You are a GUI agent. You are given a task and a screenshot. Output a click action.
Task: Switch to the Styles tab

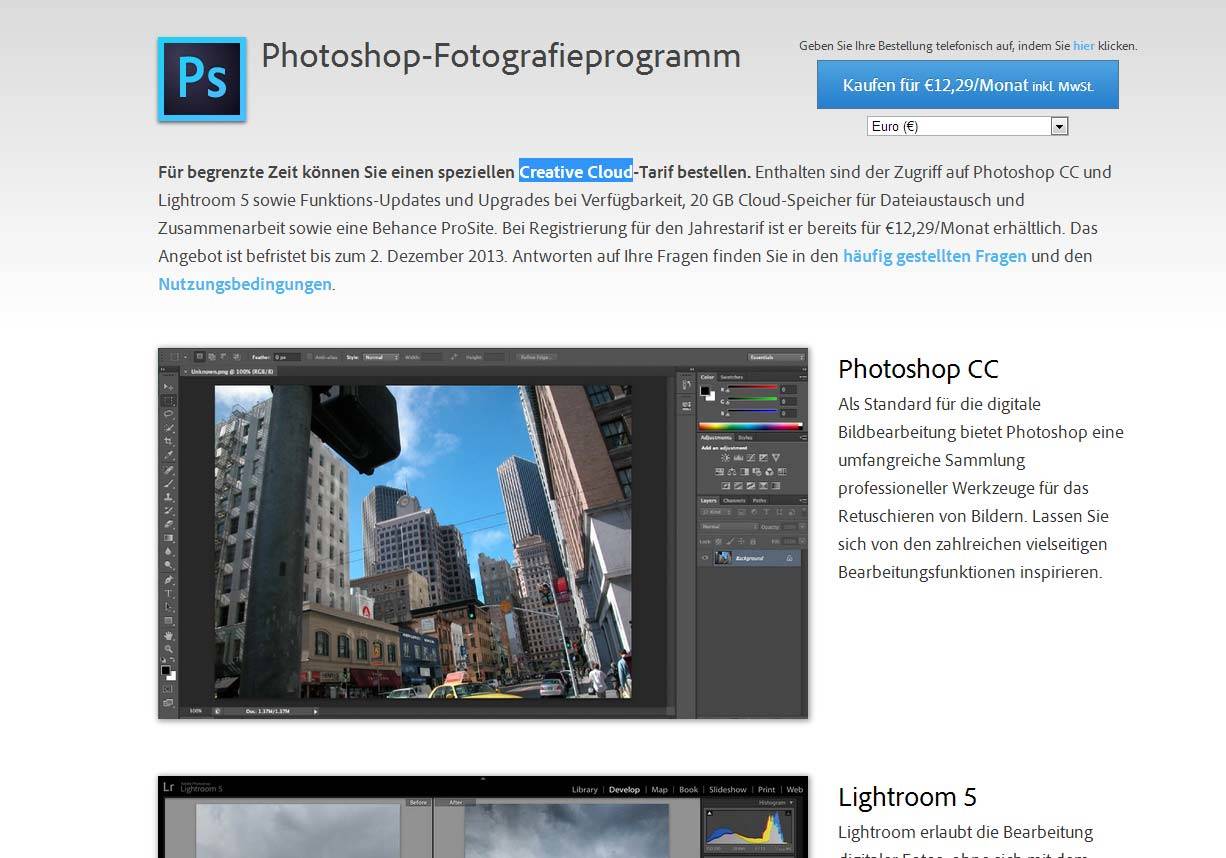point(745,438)
